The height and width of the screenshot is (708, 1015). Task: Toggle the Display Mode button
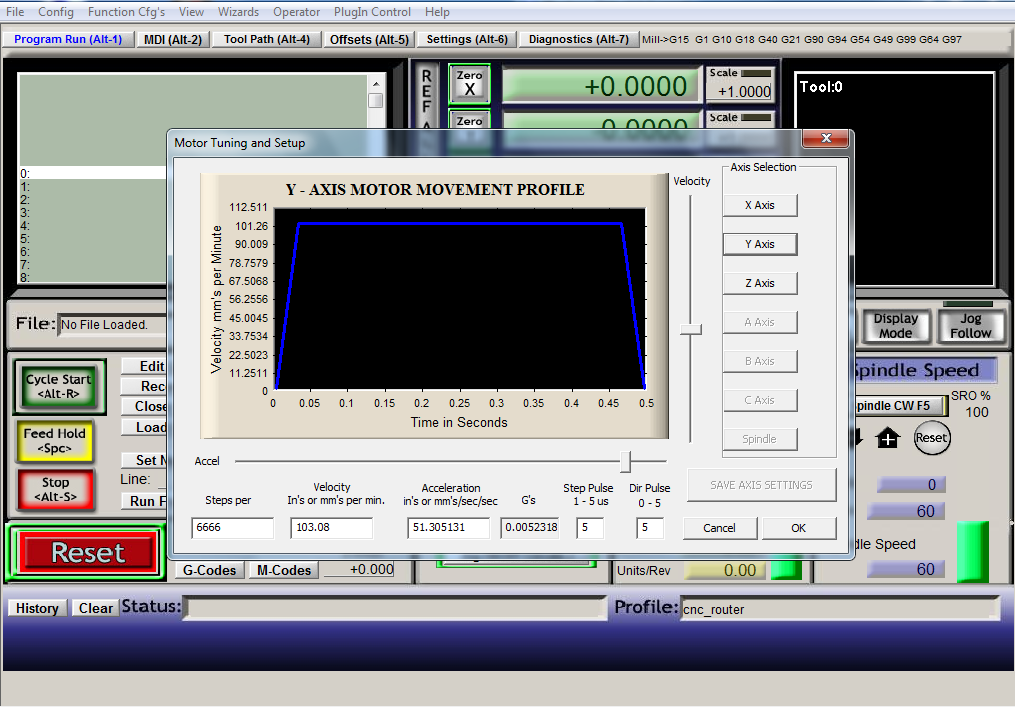click(x=895, y=326)
